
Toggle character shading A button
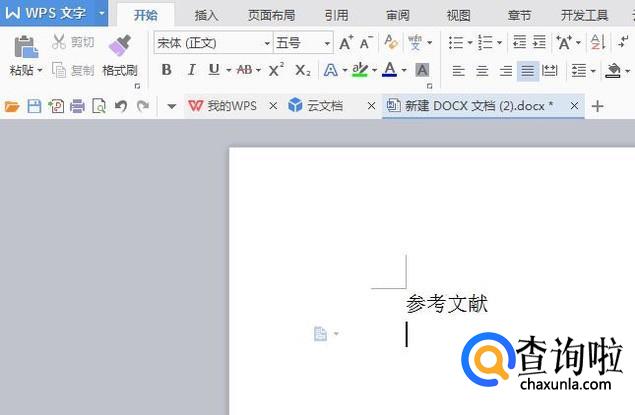point(422,70)
